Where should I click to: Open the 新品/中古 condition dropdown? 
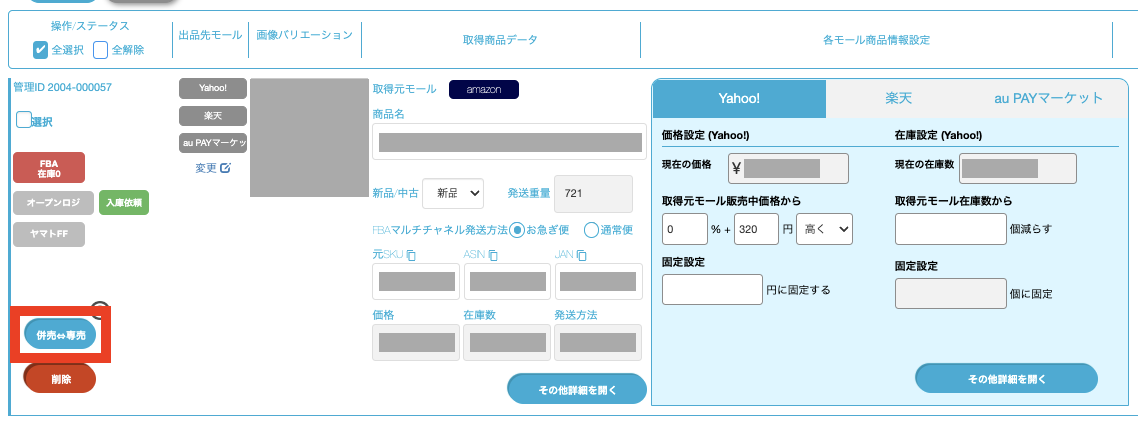tap(454, 193)
